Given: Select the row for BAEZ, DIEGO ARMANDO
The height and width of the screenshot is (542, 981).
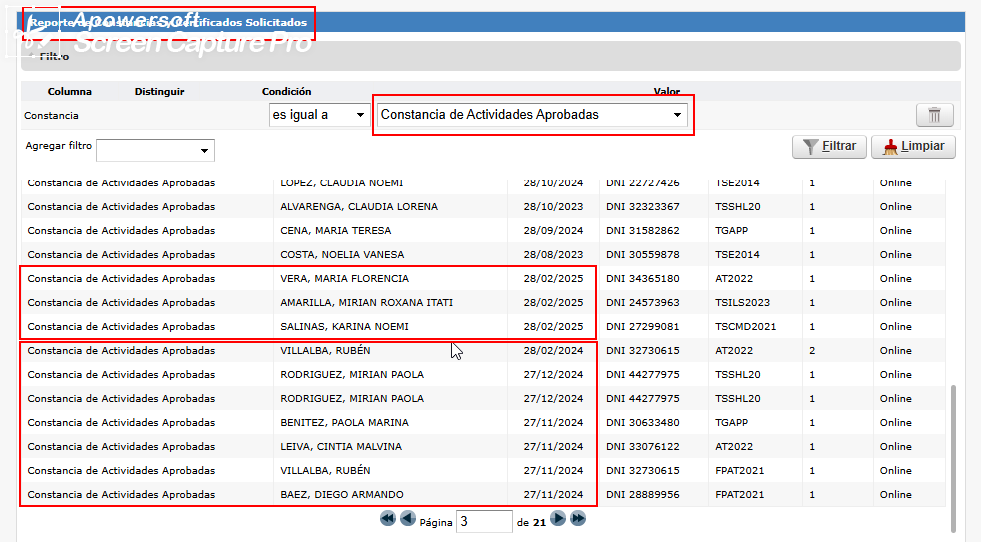Looking at the screenshot, I should click(341, 495).
